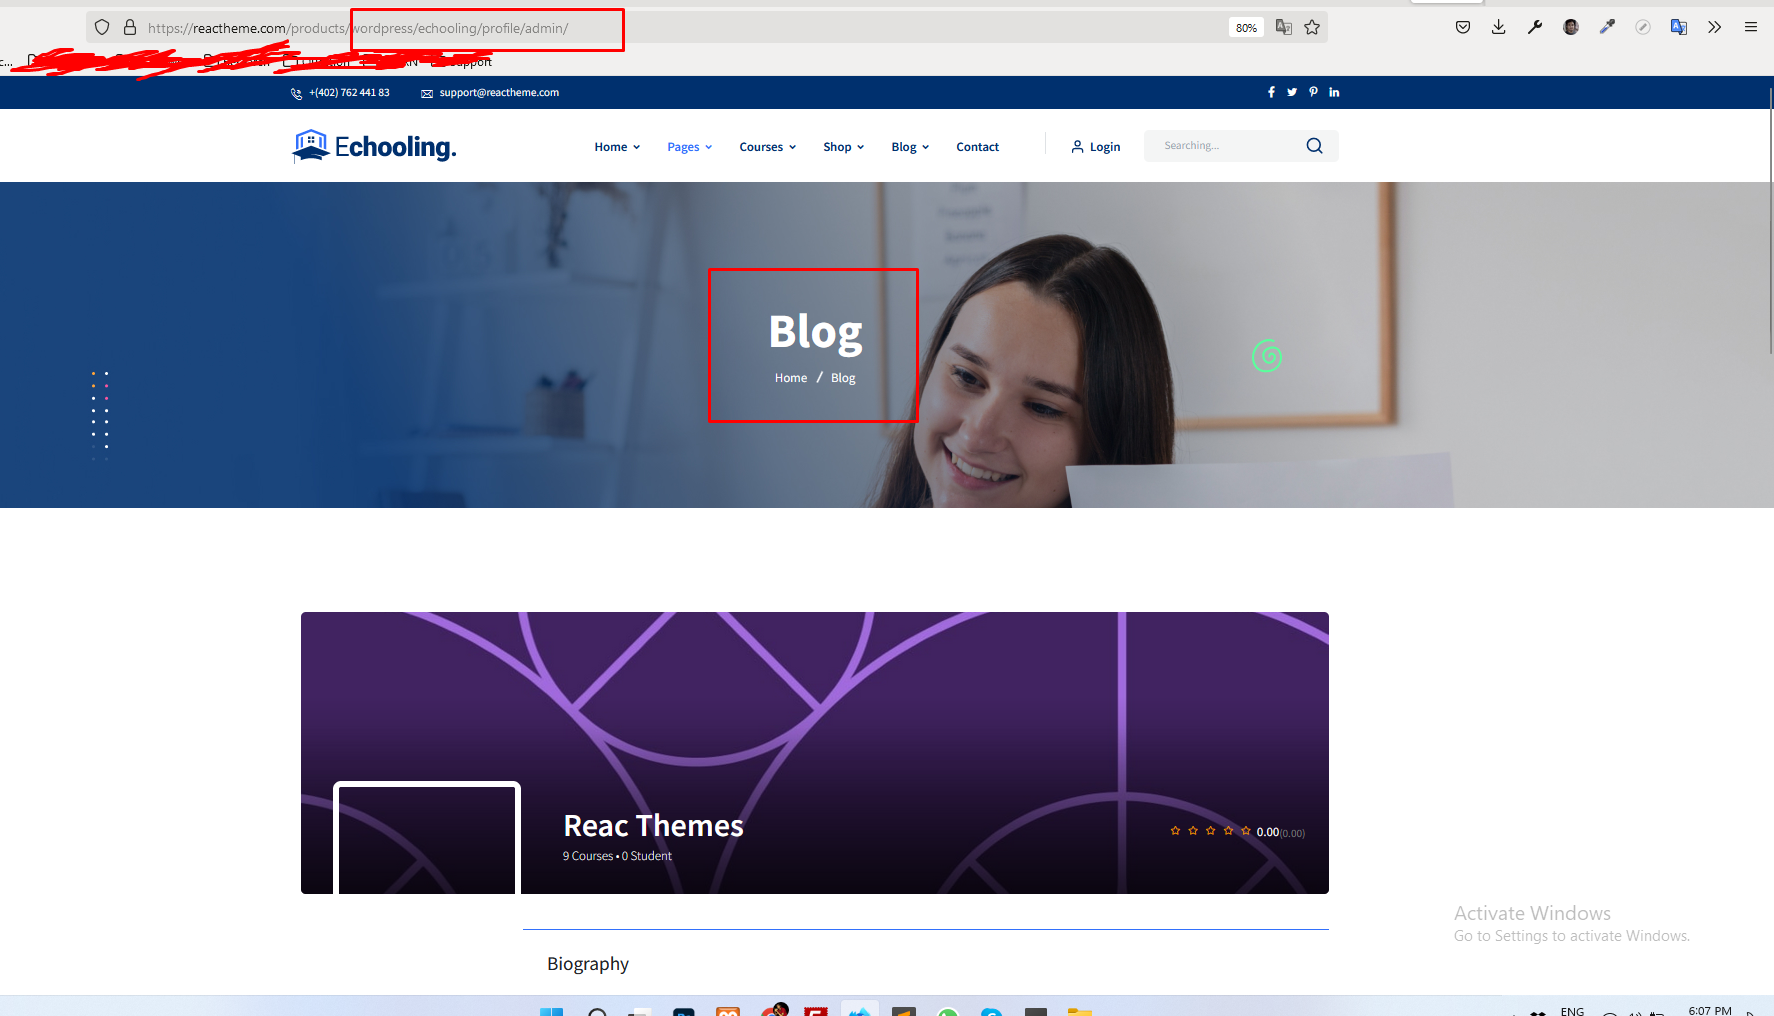1774x1016 pixels.
Task: Click the envelope email icon
Action: point(427,93)
